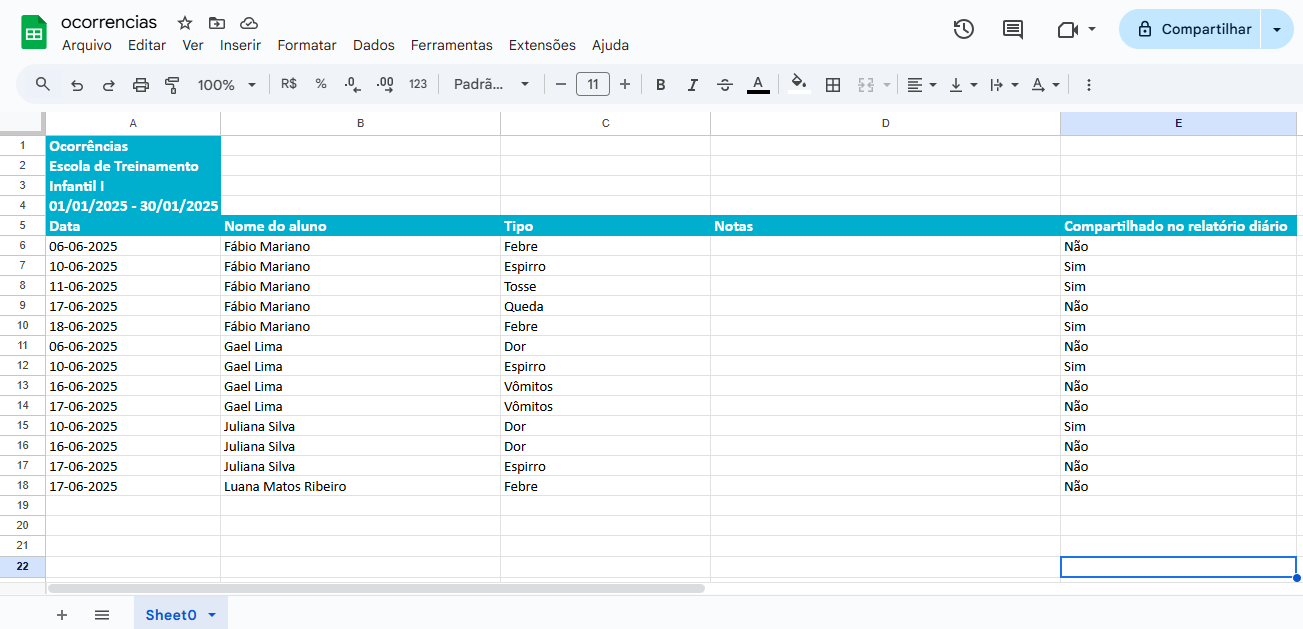Image resolution: width=1303 pixels, height=629 pixels.
Task: Click the merge cells icon
Action: (866, 85)
